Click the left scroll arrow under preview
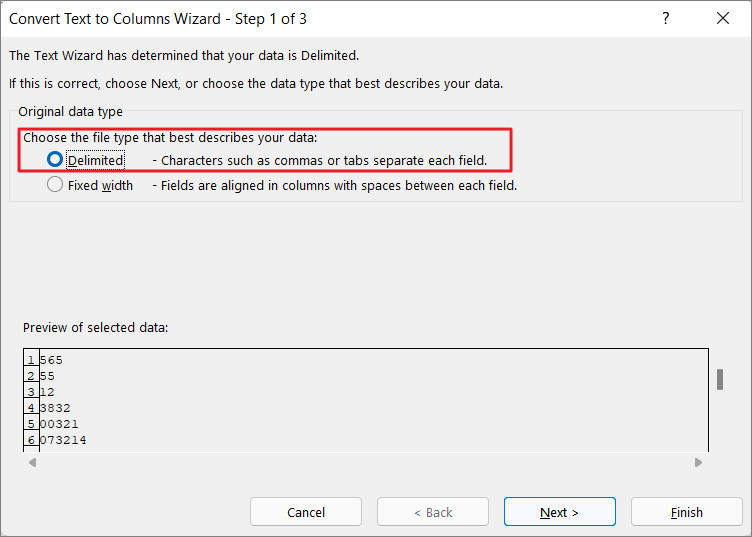Viewport: 752px width, 537px height. pyautogui.click(x=32, y=463)
